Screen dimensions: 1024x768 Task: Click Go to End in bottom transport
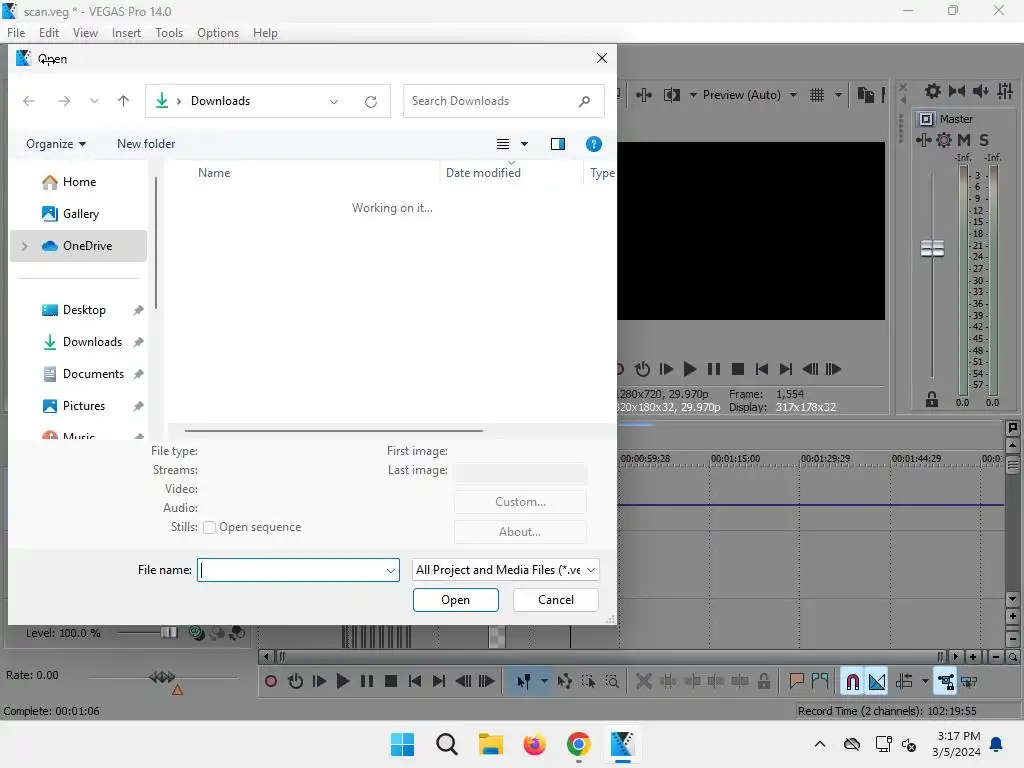[439, 681]
